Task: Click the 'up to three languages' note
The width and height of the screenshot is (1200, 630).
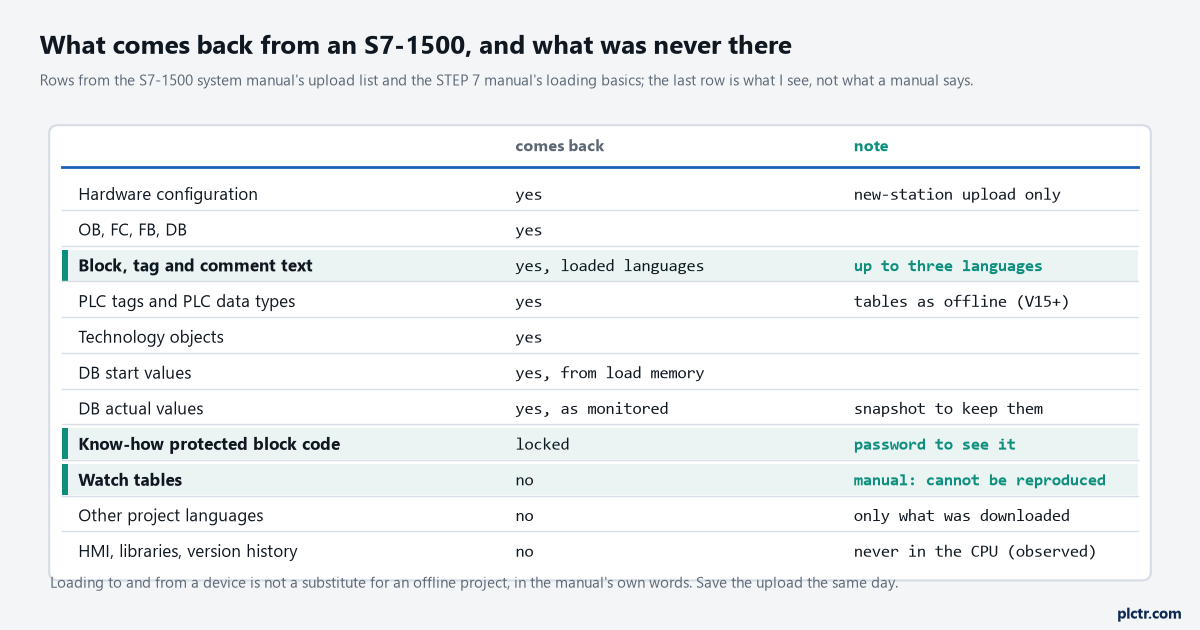Action: (947, 266)
